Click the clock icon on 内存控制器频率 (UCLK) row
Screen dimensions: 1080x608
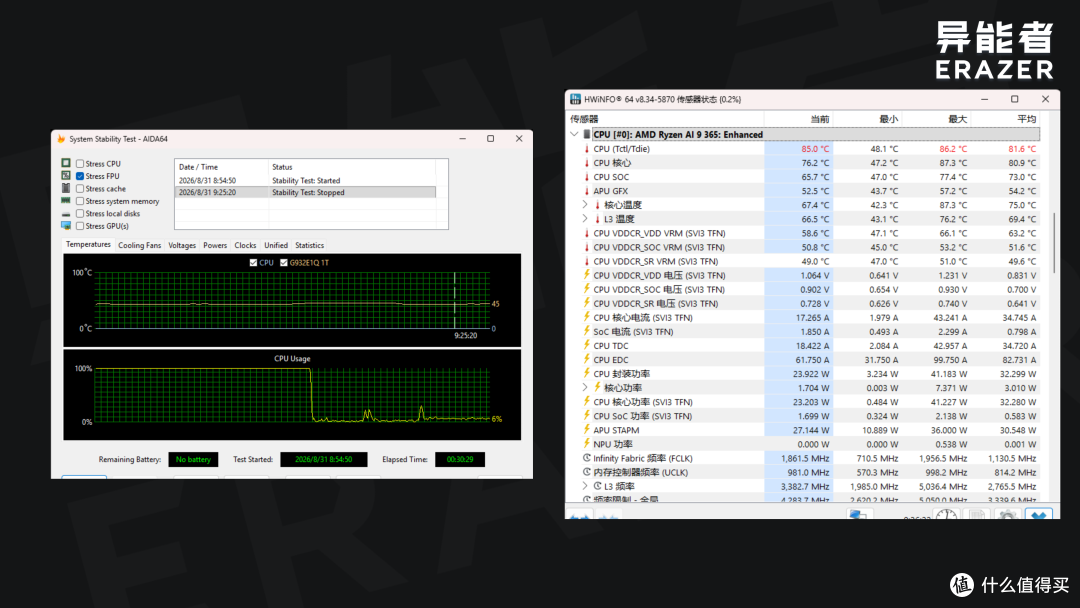tap(587, 472)
